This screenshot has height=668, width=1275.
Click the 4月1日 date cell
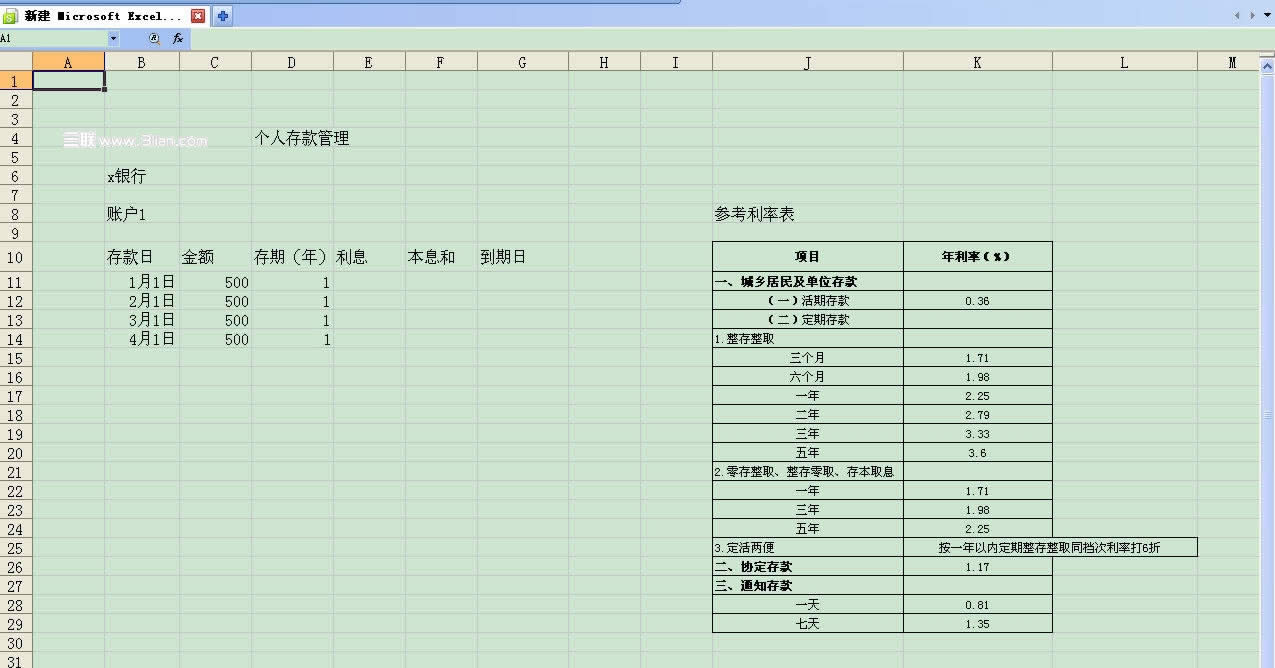click(x=142, y=339)
